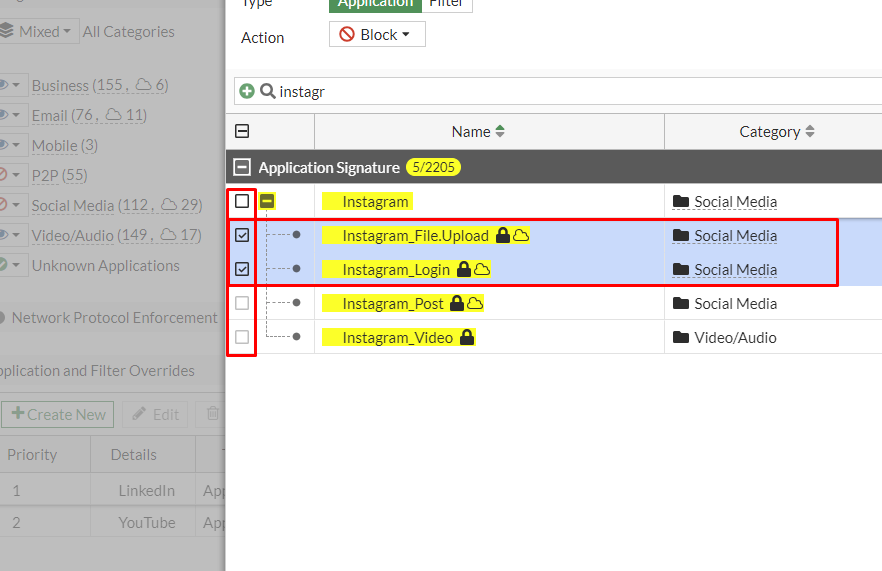
Task: Click Create New button
Action: pyautogui.click(x=58, y=414)
